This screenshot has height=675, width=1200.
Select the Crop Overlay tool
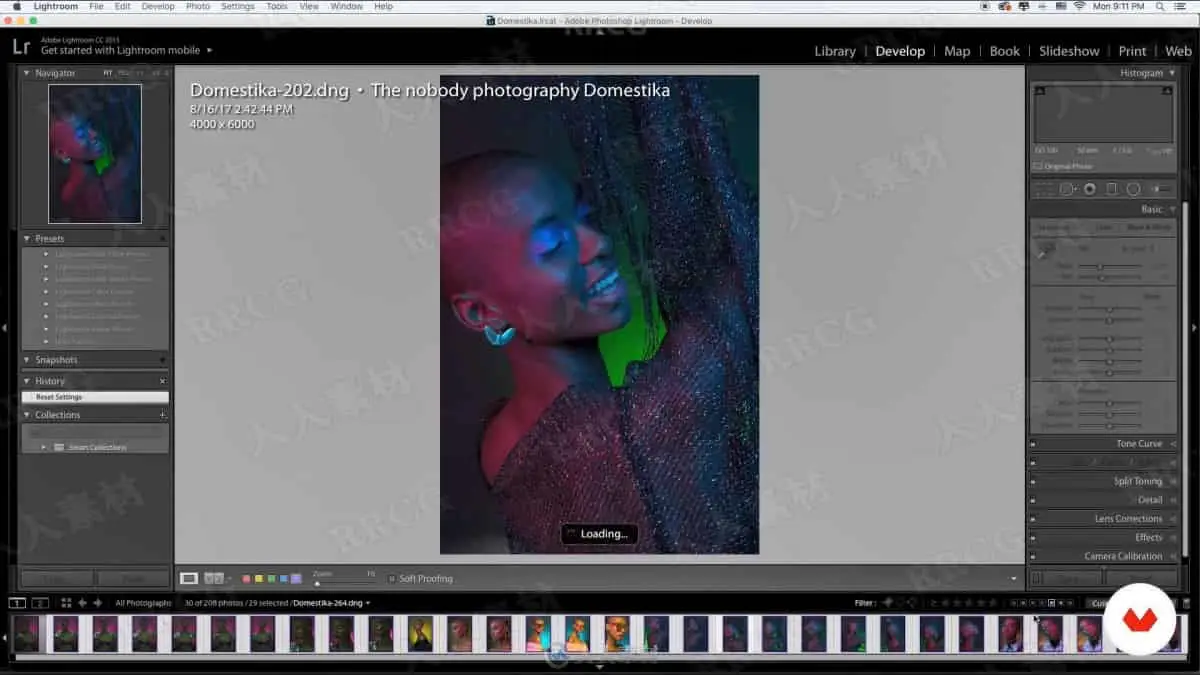tap(1044, 189)
